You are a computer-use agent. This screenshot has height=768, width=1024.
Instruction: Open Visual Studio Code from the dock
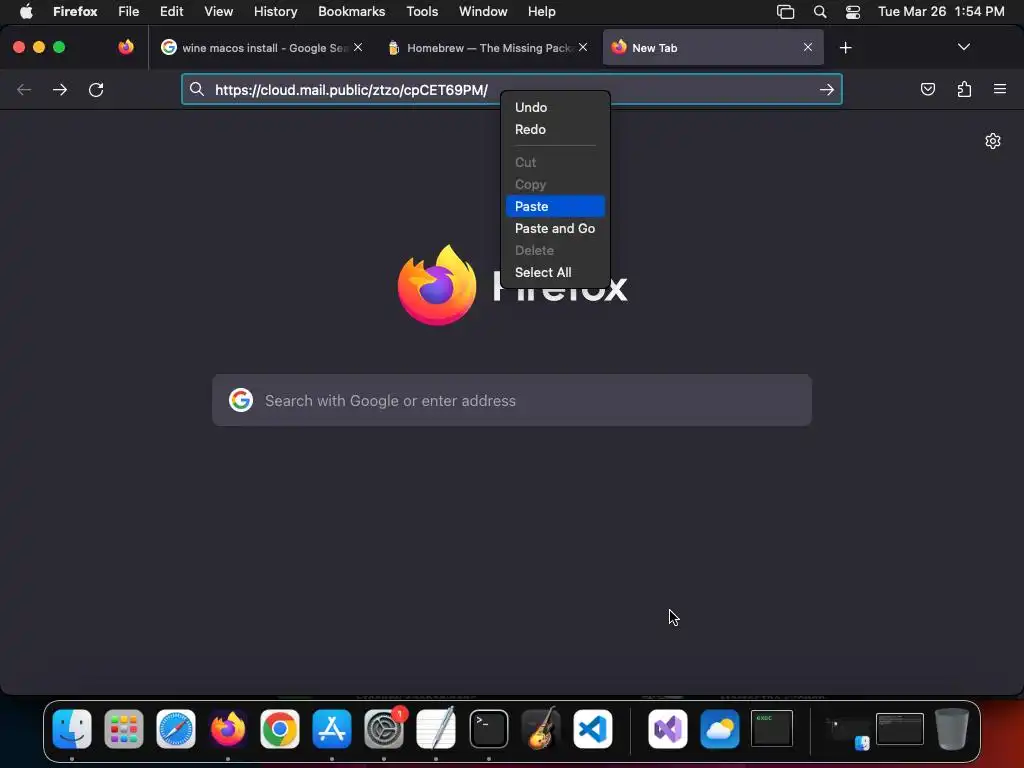(593, 729)
